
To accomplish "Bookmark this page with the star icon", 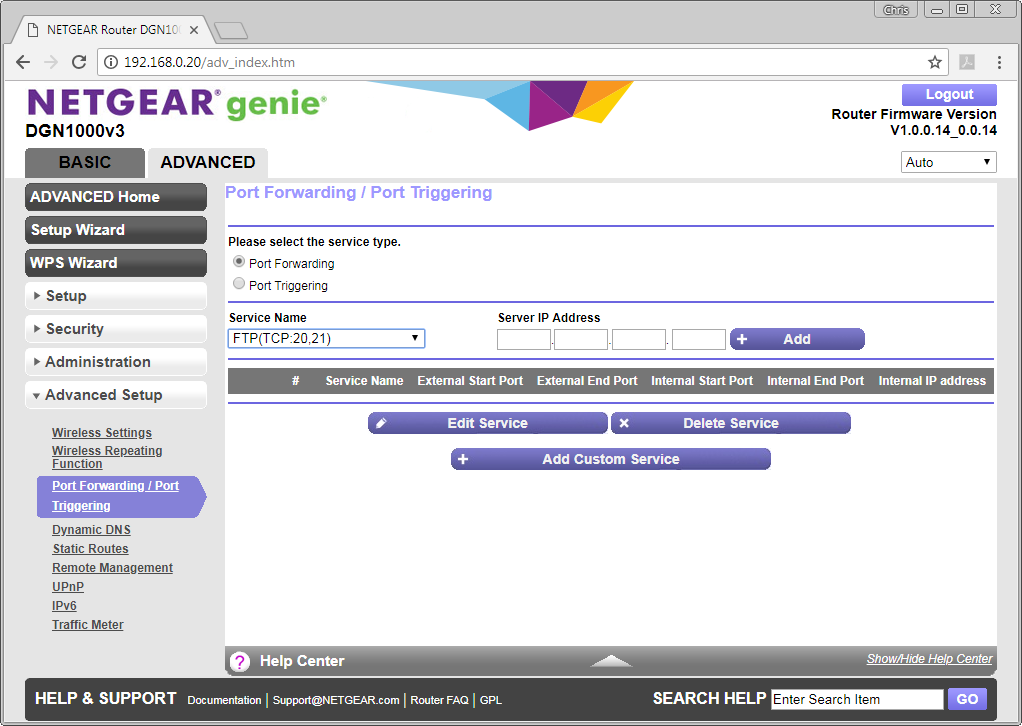I will 935,62.
